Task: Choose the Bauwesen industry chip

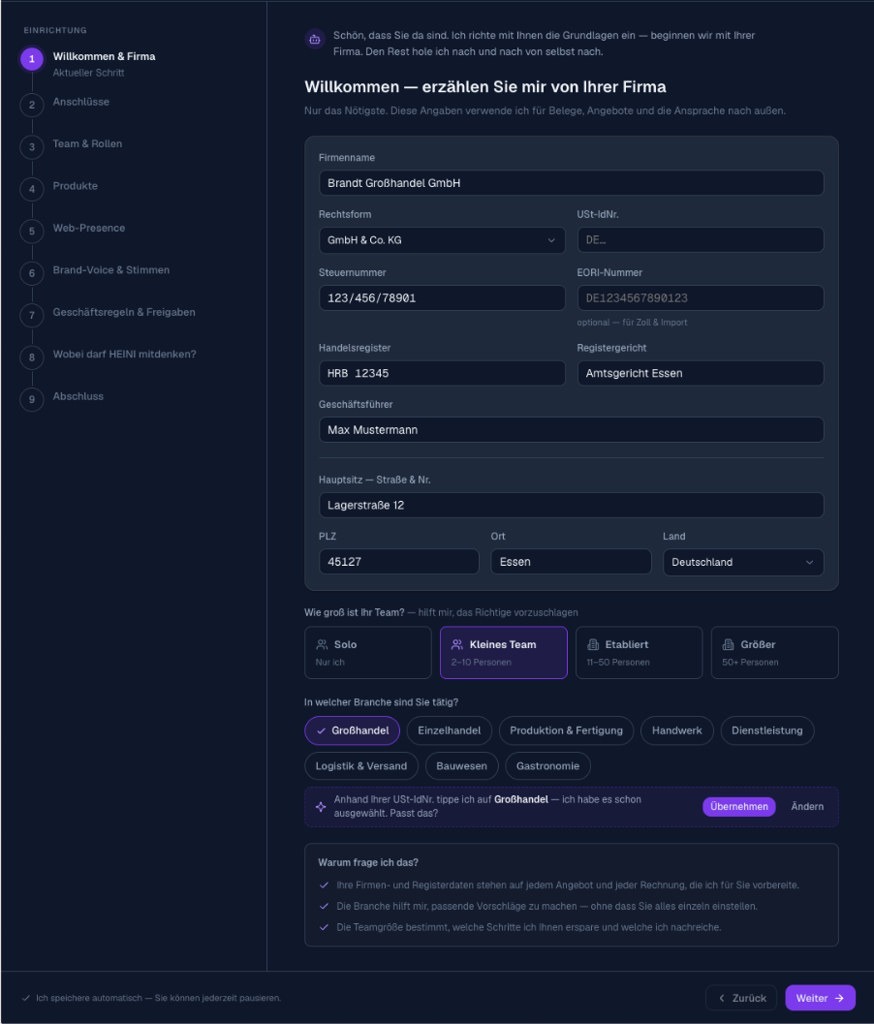Action: click(462, 766)
